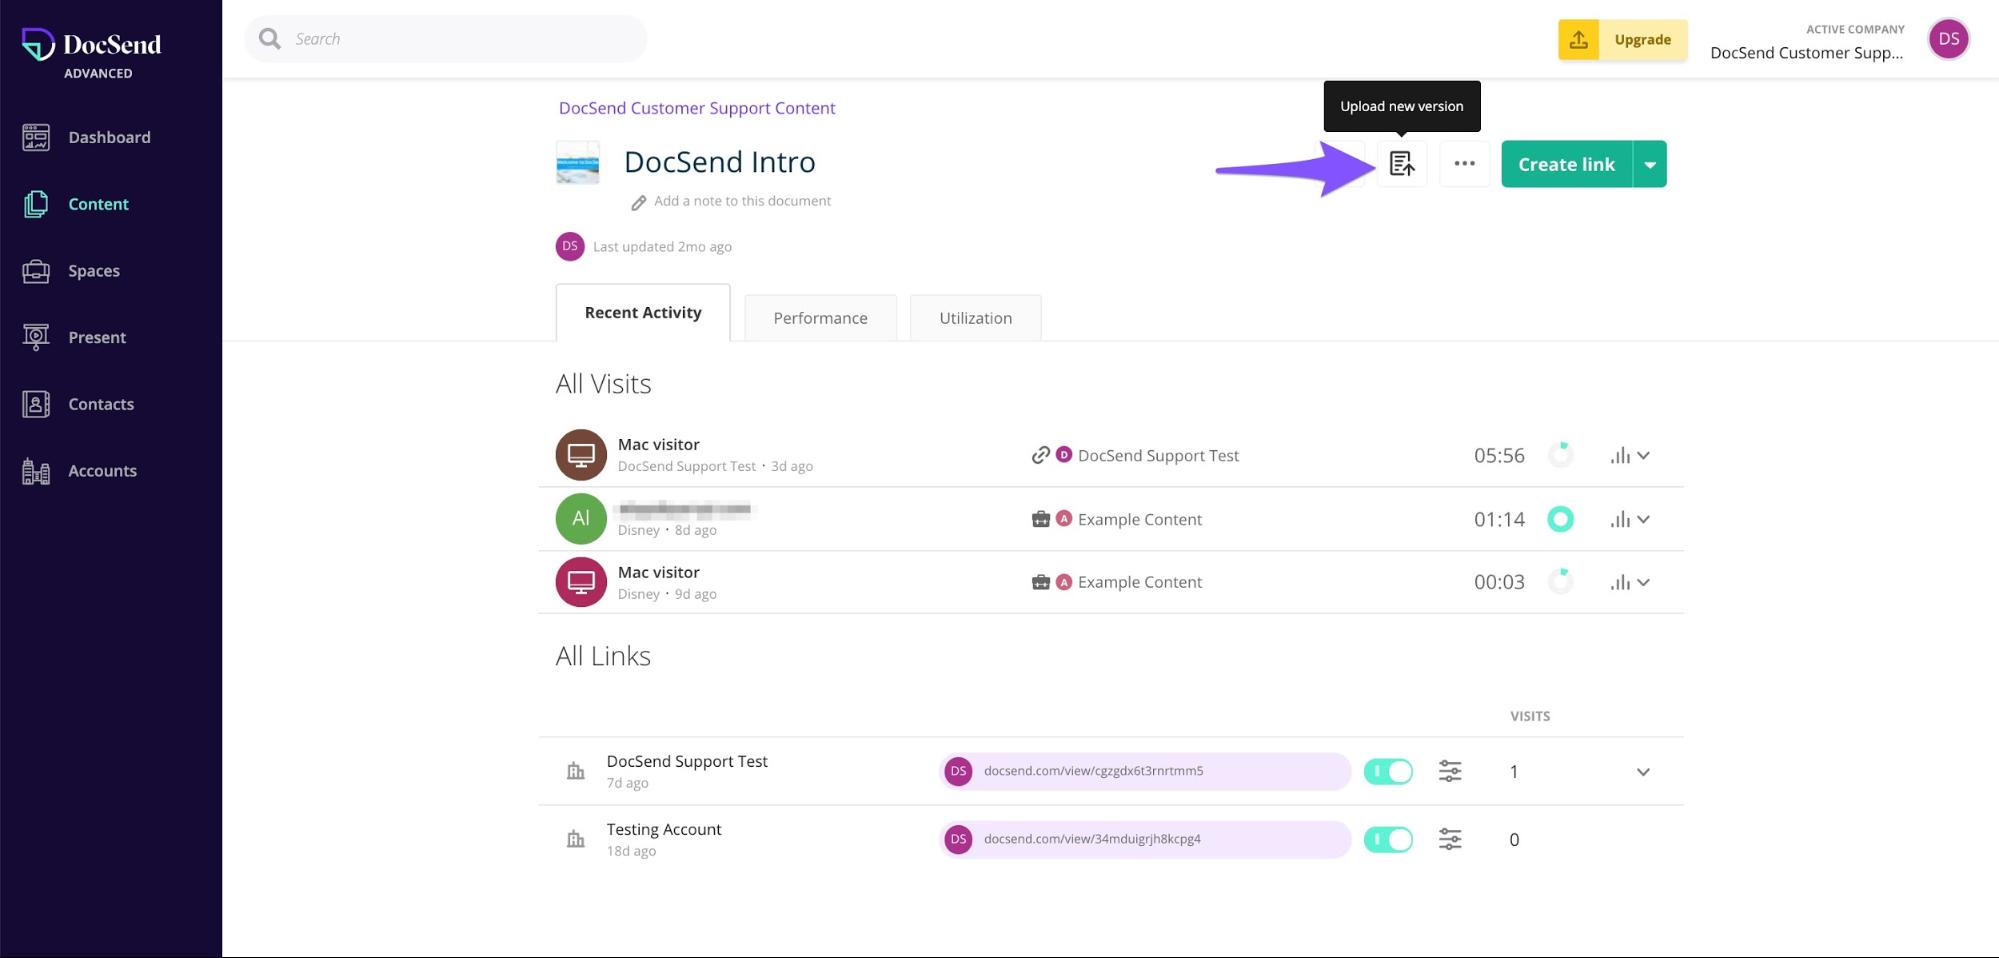Screen dimensions: 1999x958
Task: Click Mac visitor name, 9d ago row
Action: [658, 572]
